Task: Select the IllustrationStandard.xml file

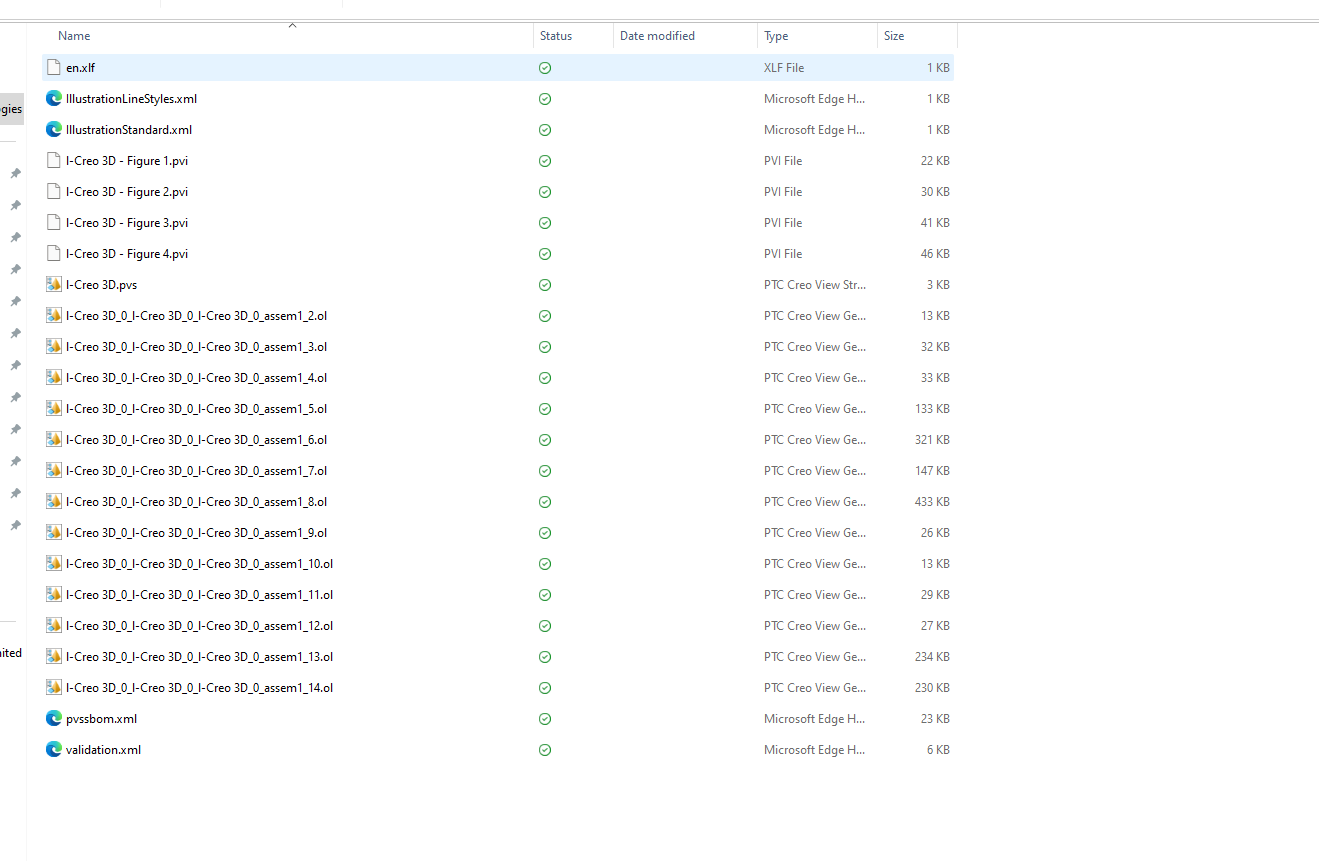Action: pyautogui.click(x=127, y=129)
